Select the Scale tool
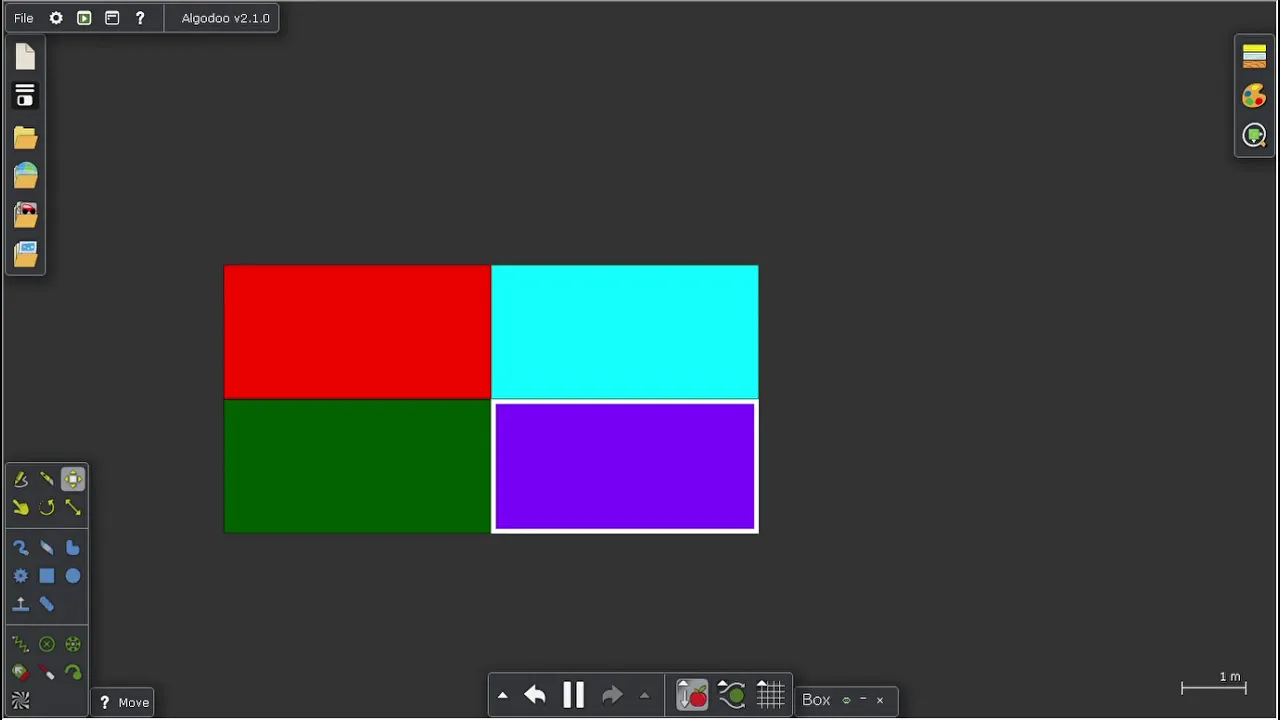This screenshot has width=1280, height=720. 73,508
